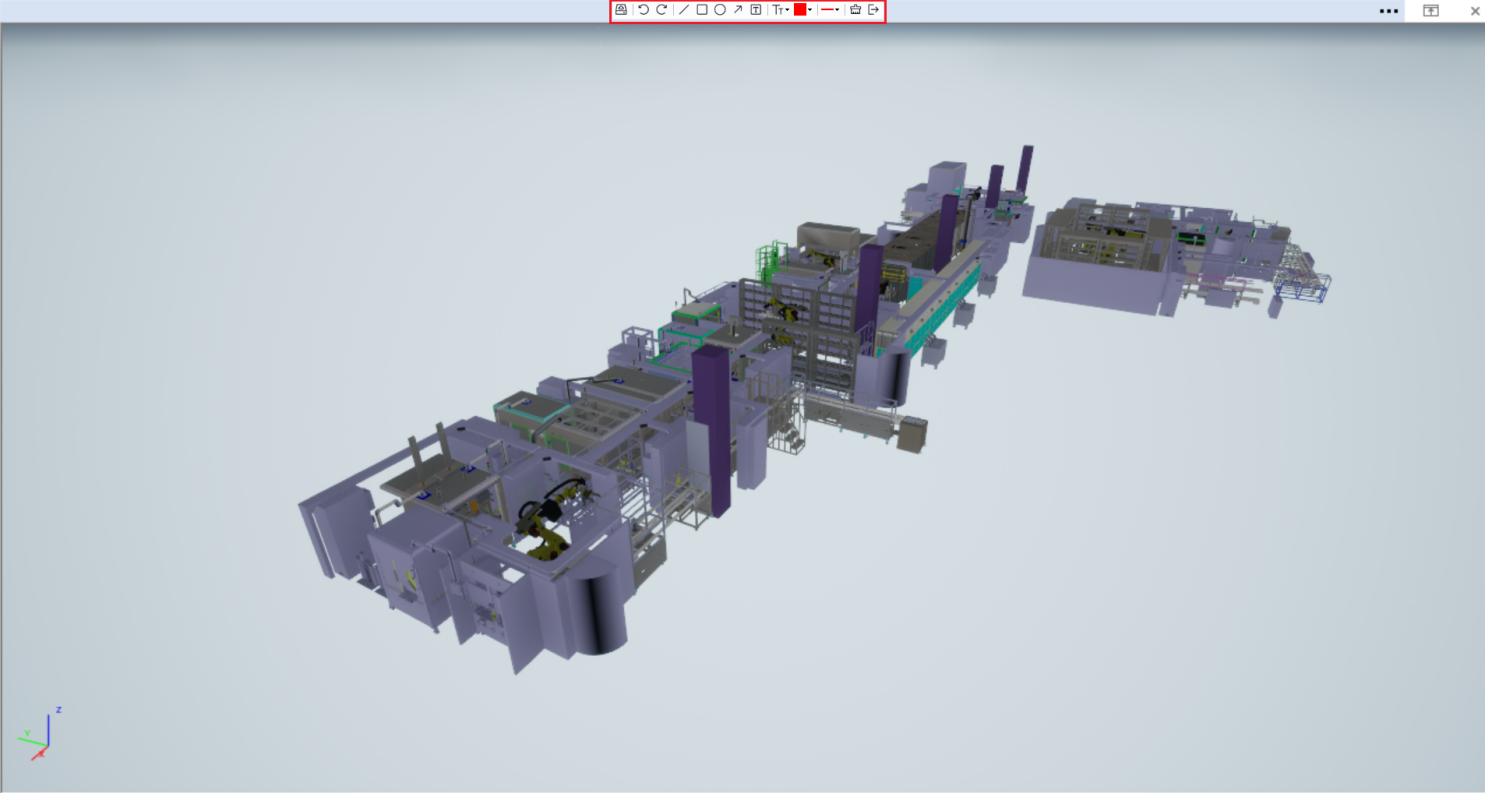Click the XYZ axis gizmo
The width and height of the screenshot is (1485, 793).
pyautogui.click(x=42, y=735)
